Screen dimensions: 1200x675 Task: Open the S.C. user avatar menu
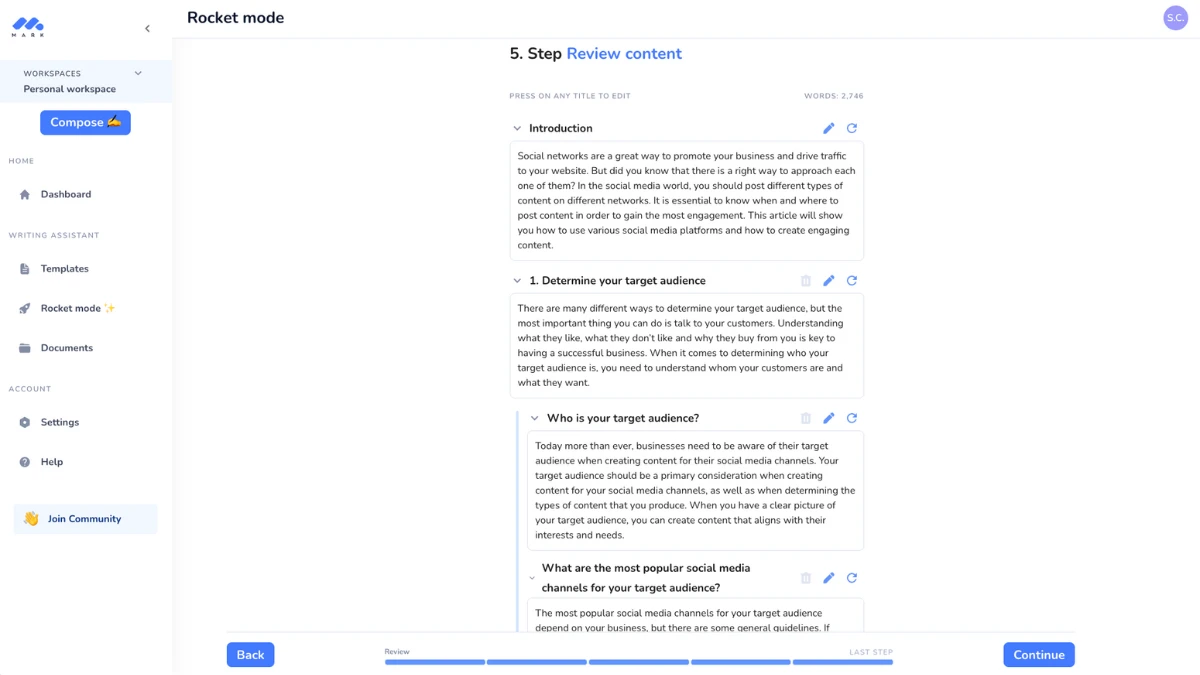1176,18
